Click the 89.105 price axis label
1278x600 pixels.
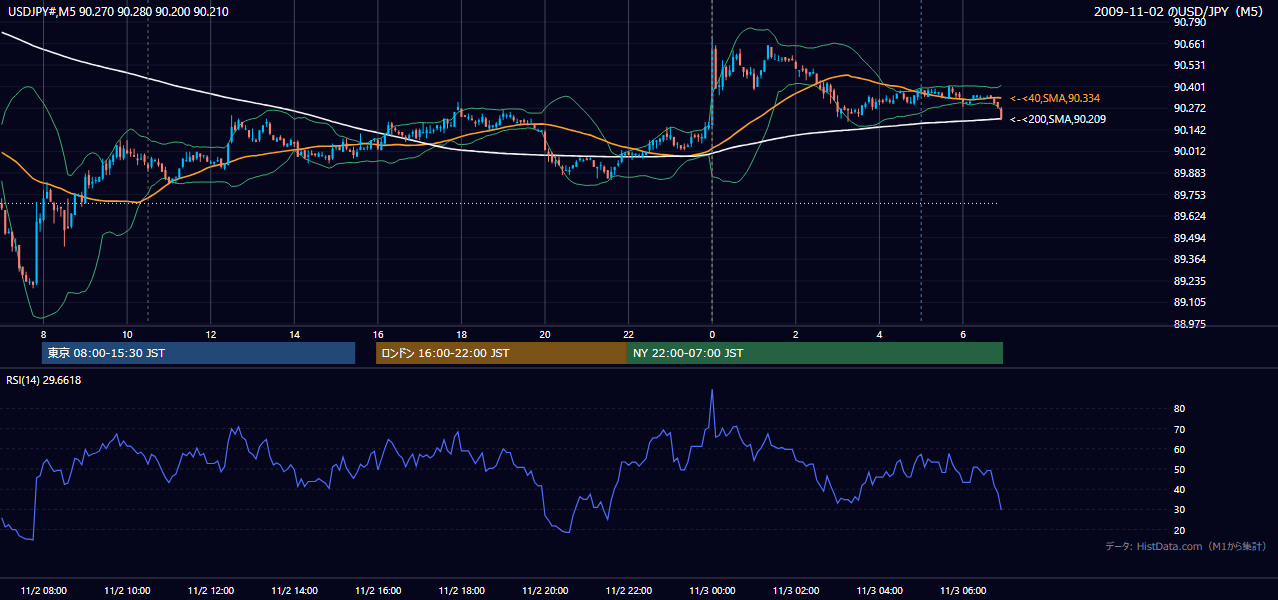[1189, 302]
